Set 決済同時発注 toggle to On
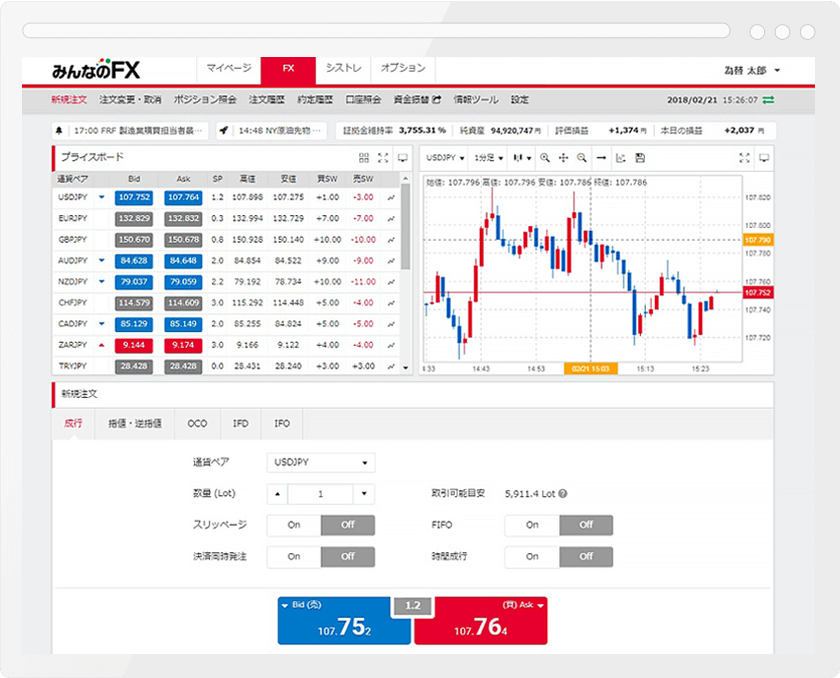840x678 pixels. coord(294,556)
